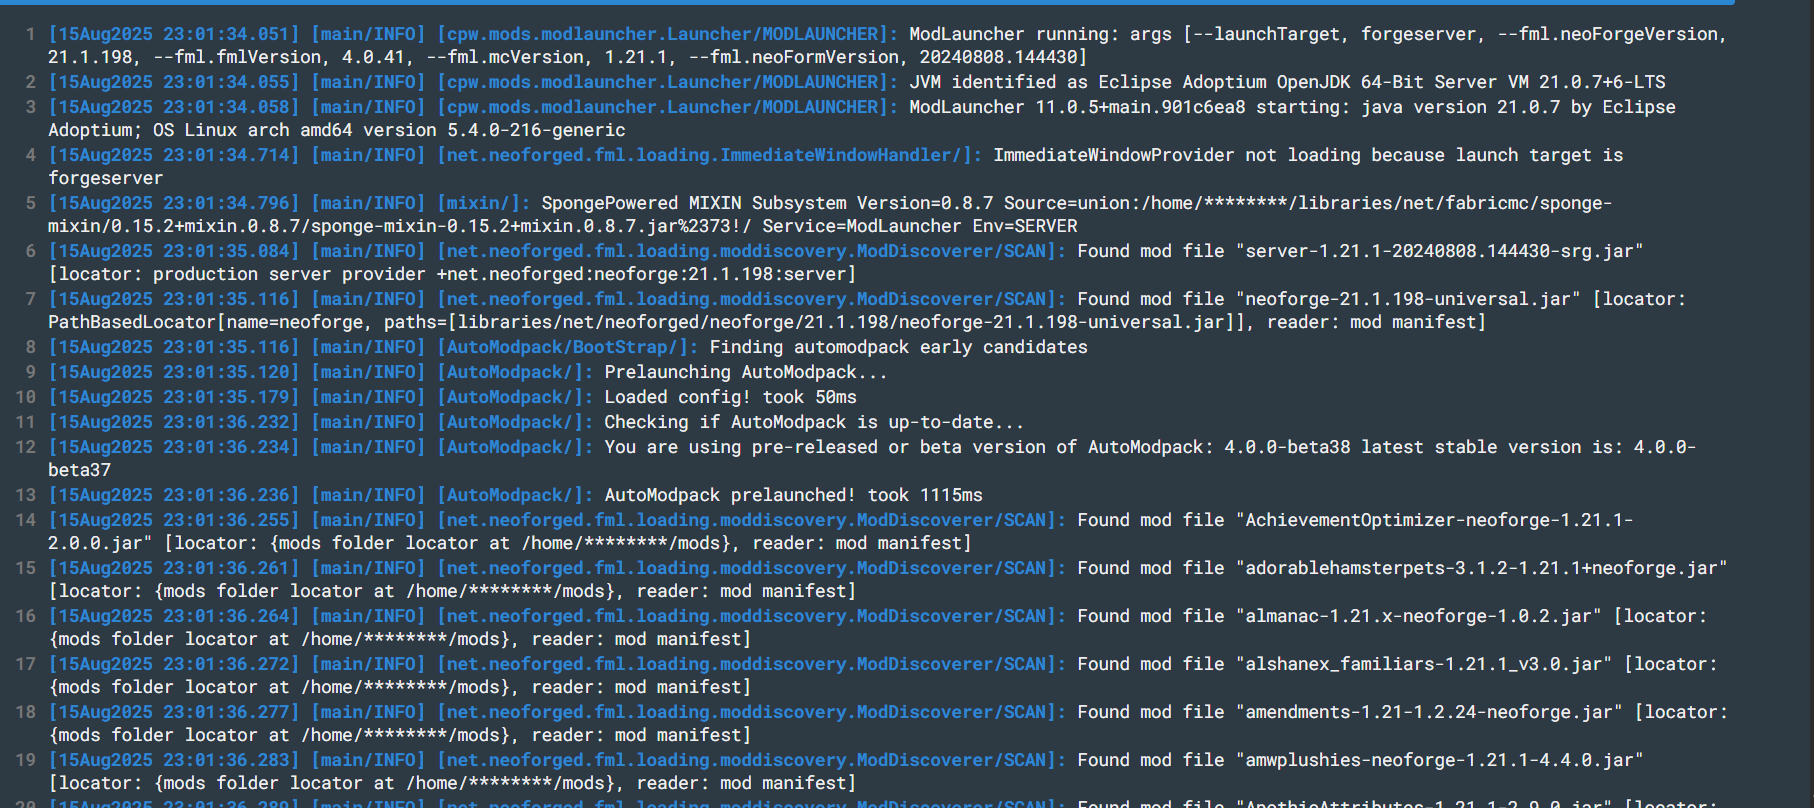Click line number 8 in the gutter
The image size is (1814, 808).
coord(30,347)
